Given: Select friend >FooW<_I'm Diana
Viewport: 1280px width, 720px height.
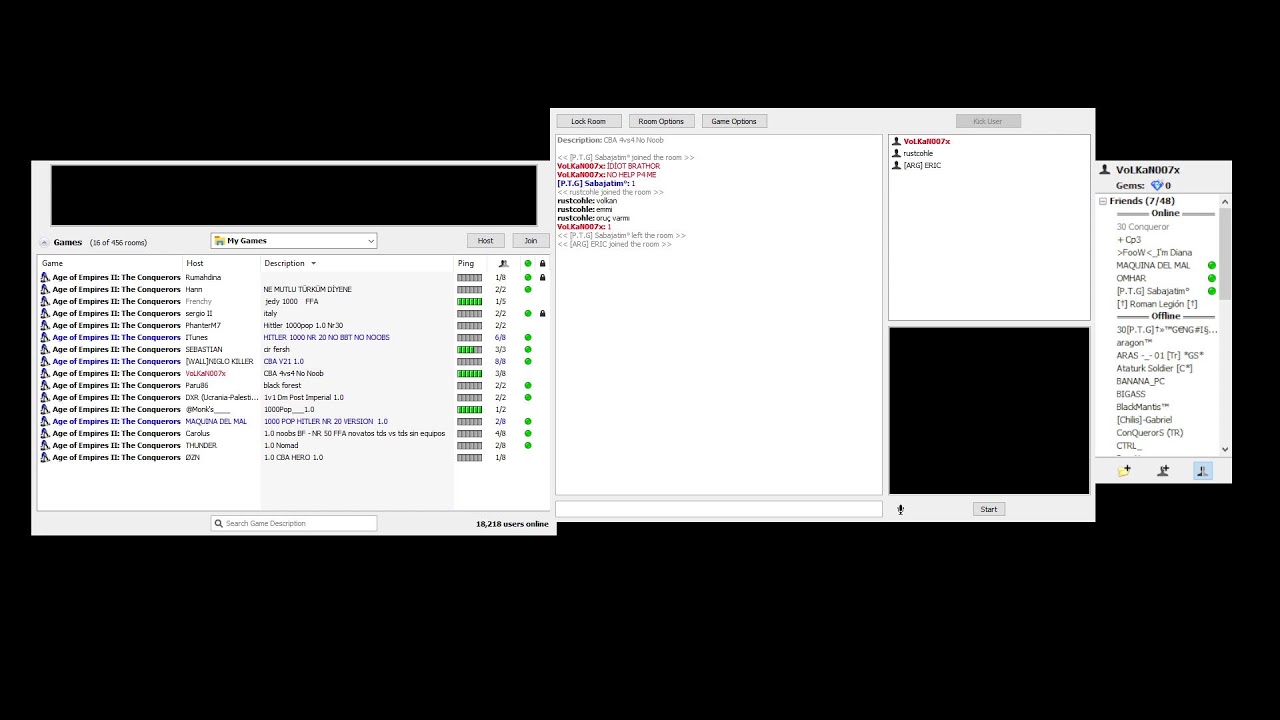Looking at the screenshot, I should [x=1154, y=253].
